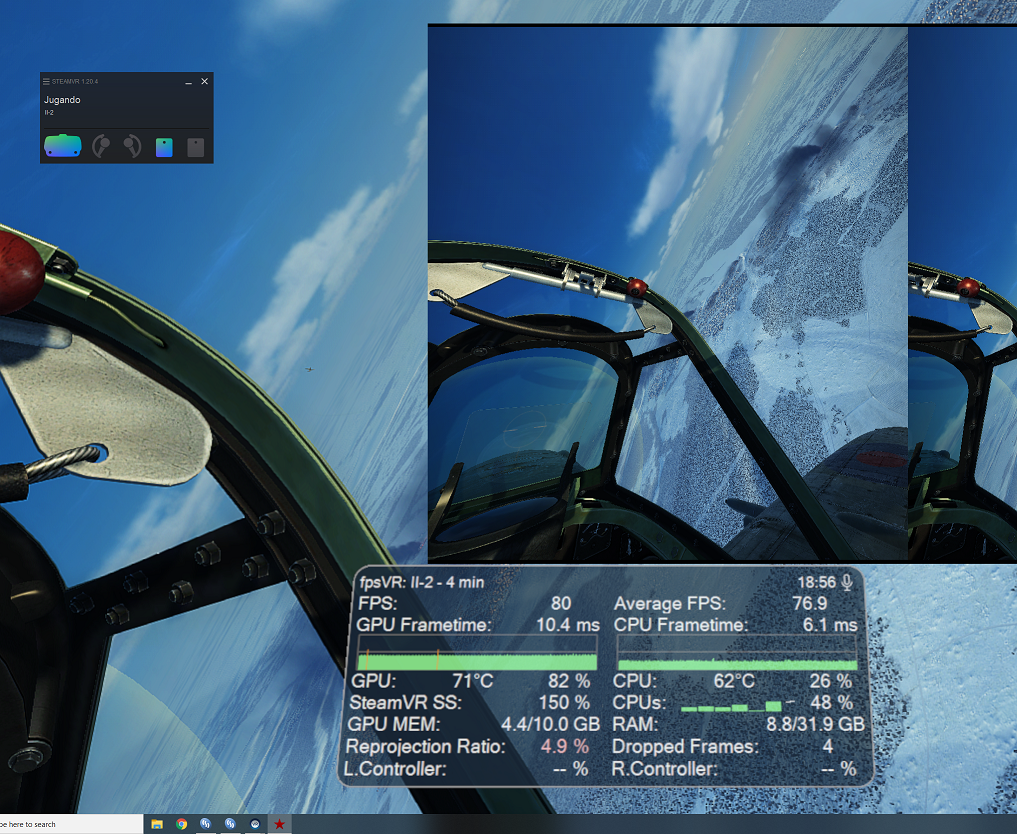Click the Reprojection Ratio '4.9 %' value
Screen dimensions: 1017x834
[x=565, y=746]
